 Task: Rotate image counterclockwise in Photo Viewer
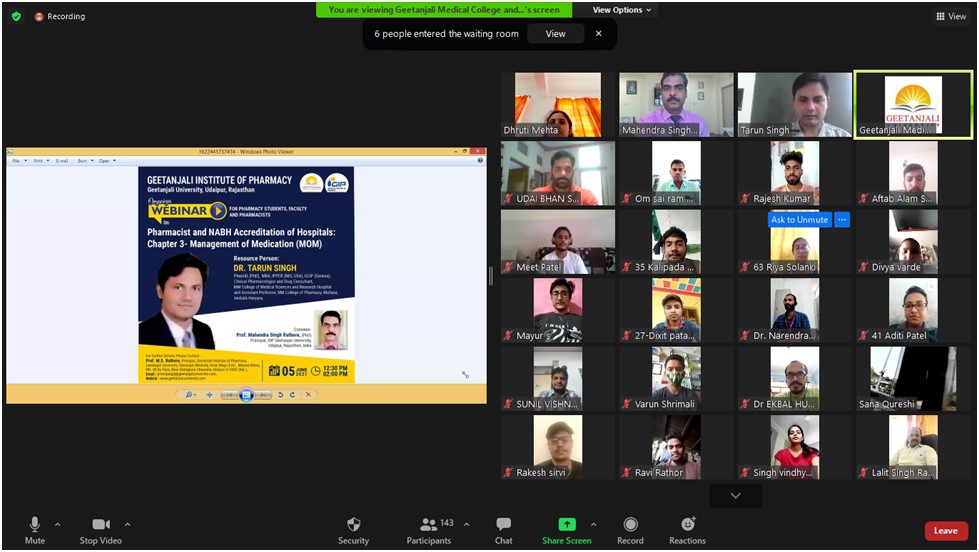[280, 395]
